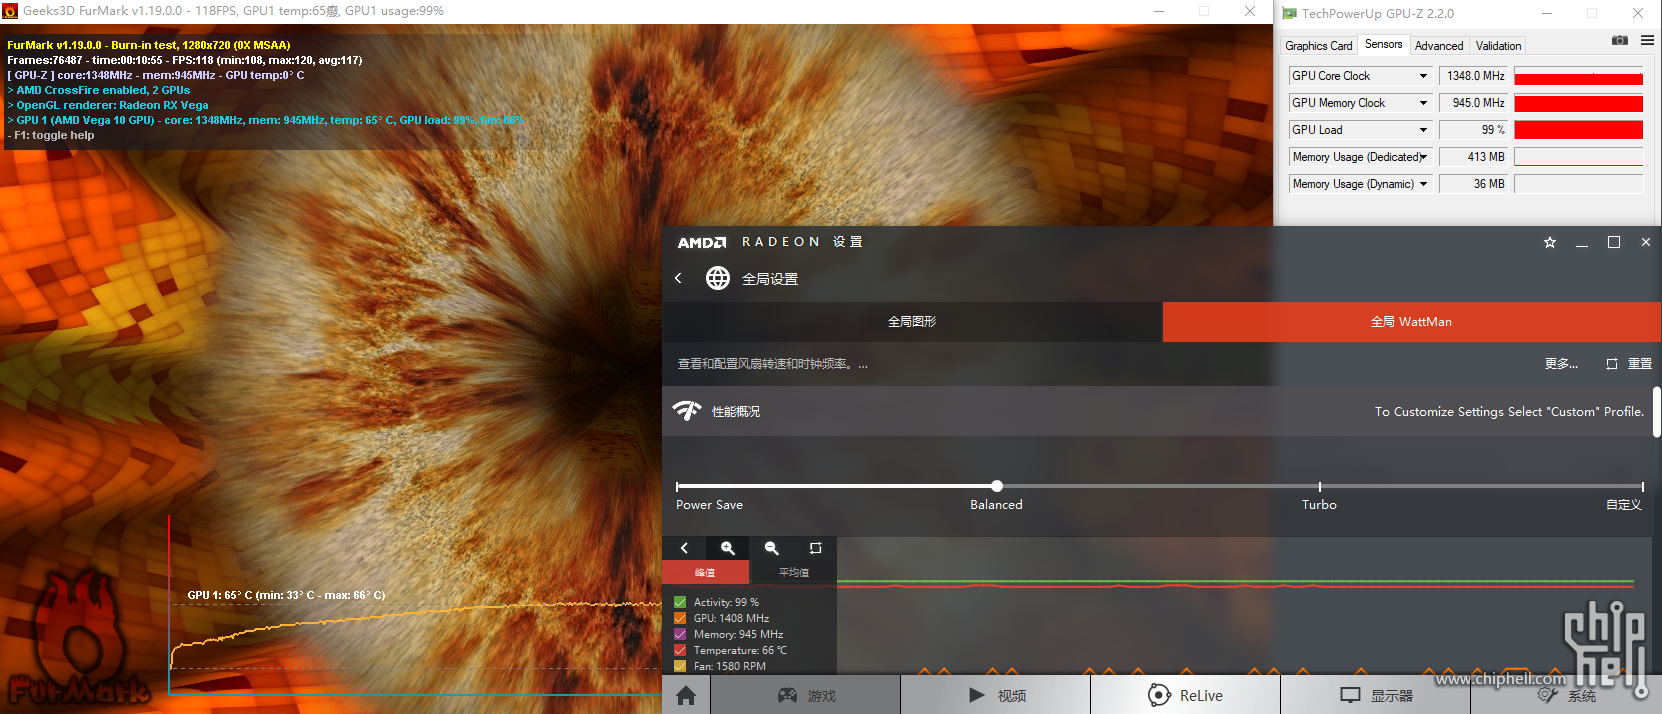
Task: Open the Validation tab in GPU-Z
Action: [x=1498, y=46]
